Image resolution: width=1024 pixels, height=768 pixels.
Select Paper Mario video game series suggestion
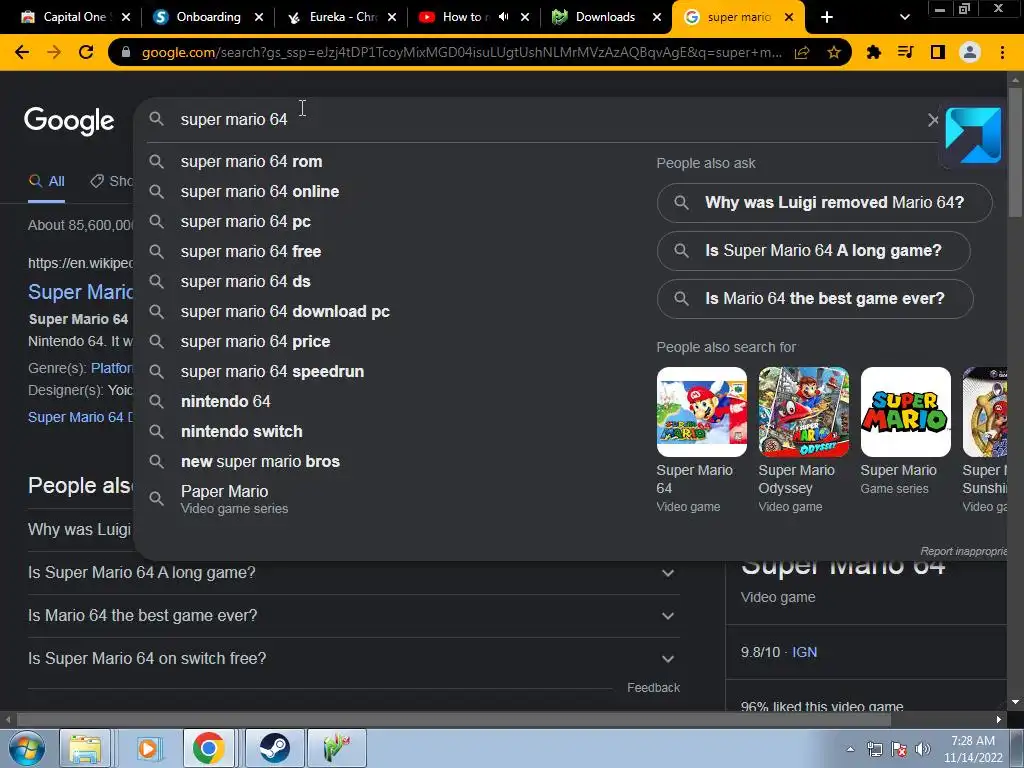point(392,499)
